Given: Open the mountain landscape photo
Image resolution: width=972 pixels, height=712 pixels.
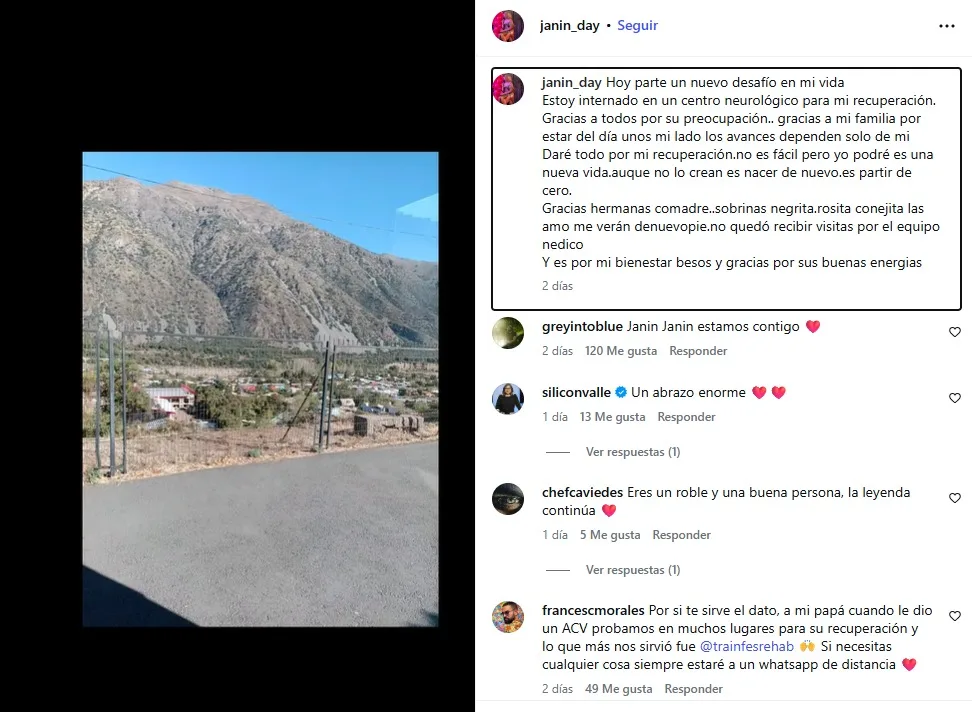Looking at the screenshot, I should point(260,389).
